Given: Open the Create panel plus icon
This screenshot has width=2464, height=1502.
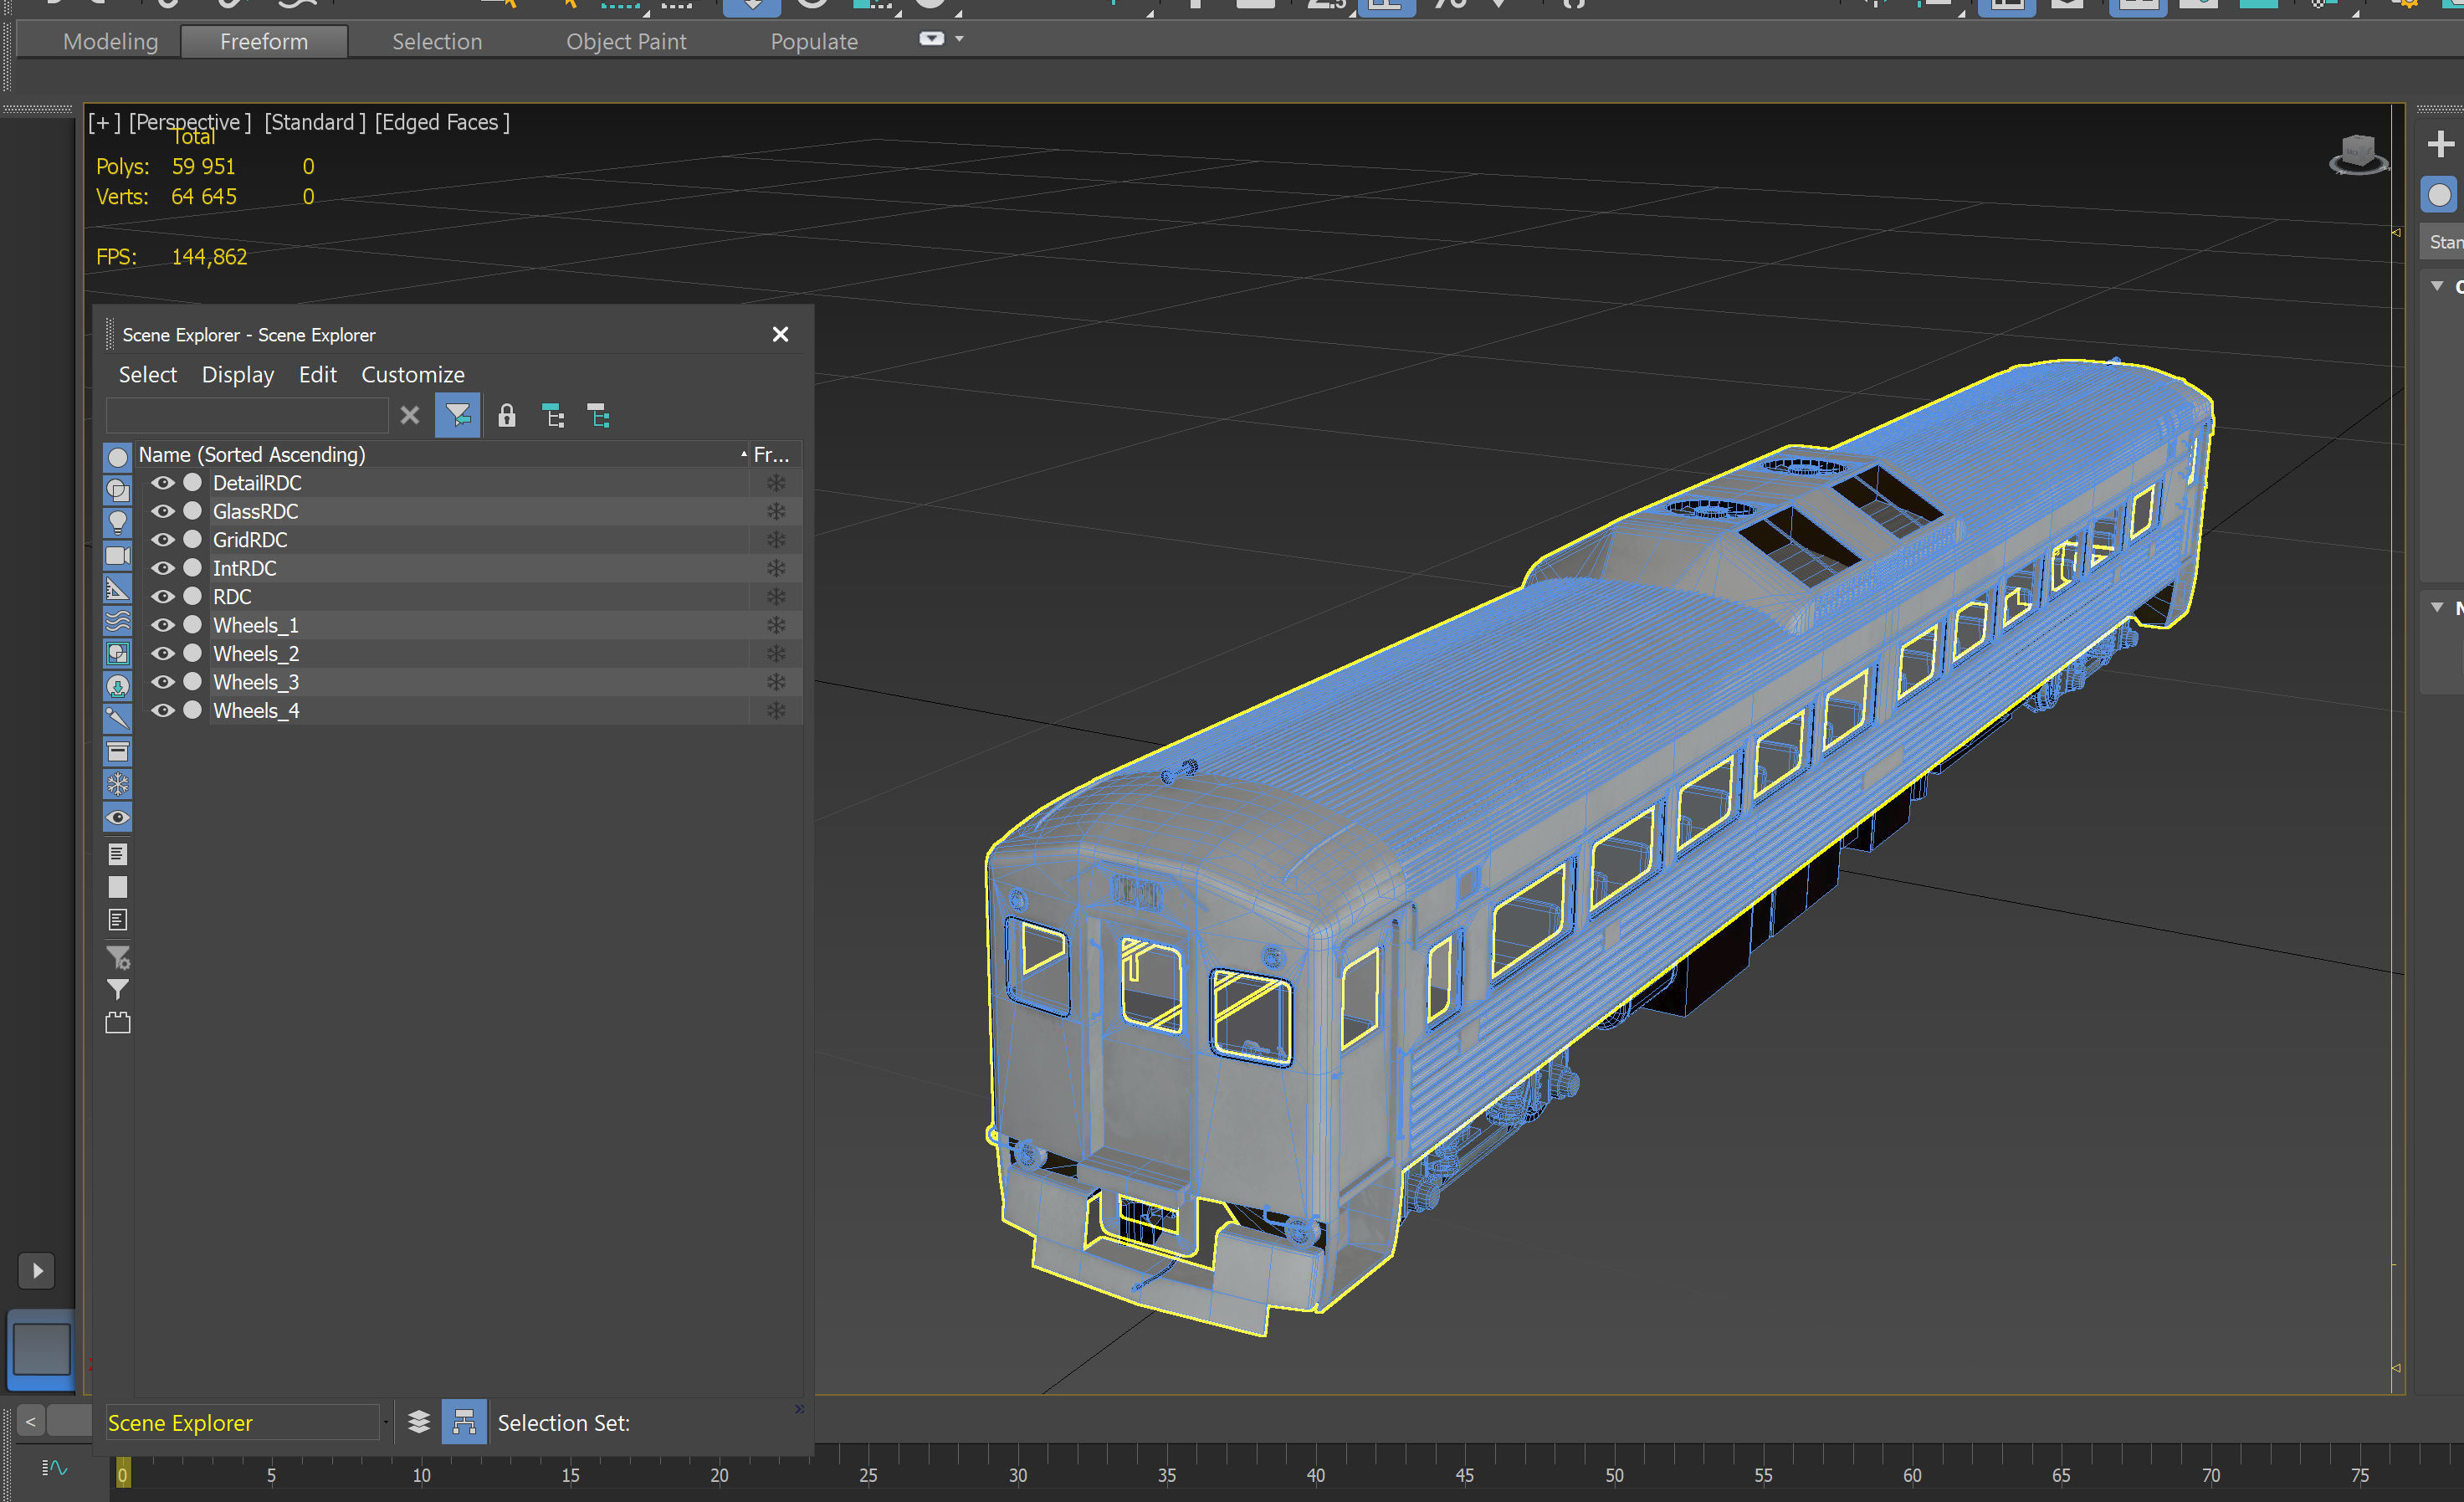Looking at the screenshot, I should click(x=2440, y=145).
